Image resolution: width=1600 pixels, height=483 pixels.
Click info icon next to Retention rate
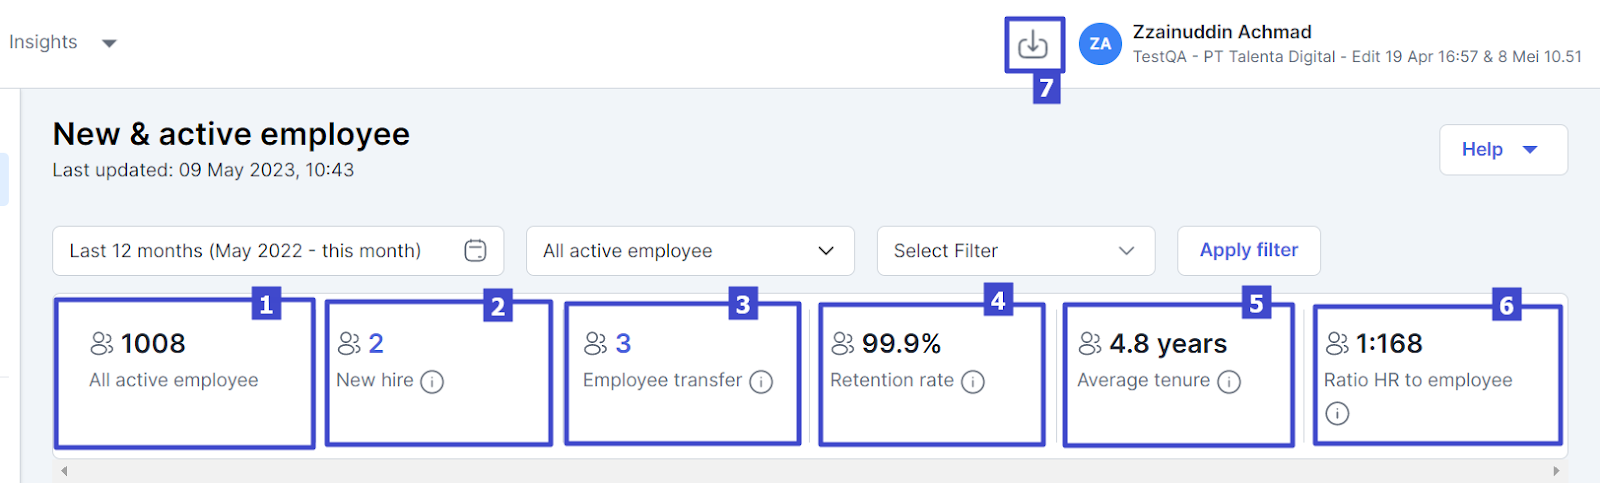pos(973,381)
